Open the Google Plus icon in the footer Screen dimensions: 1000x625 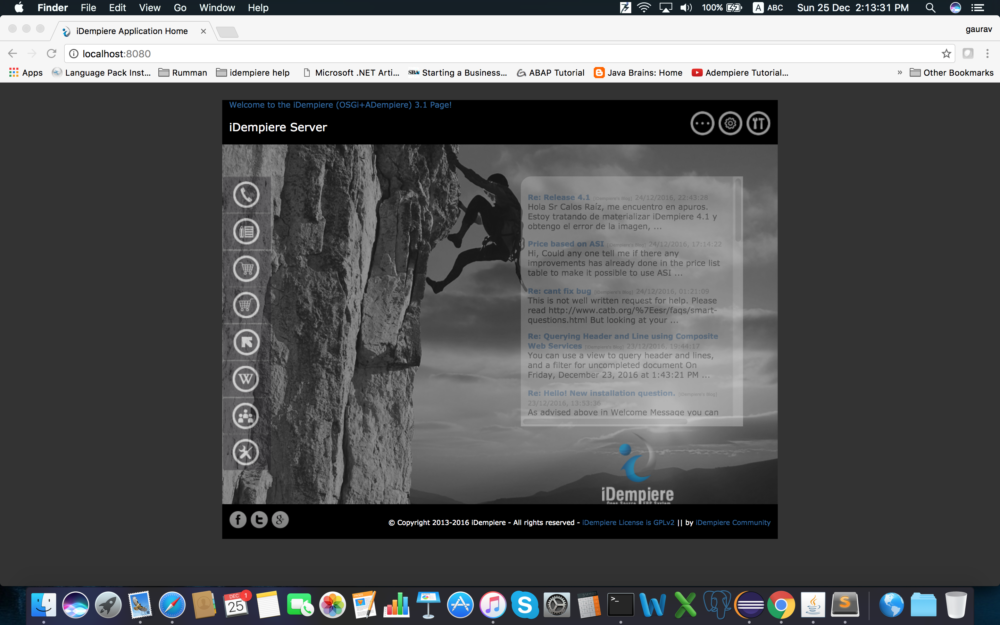(x=280, y=520)
